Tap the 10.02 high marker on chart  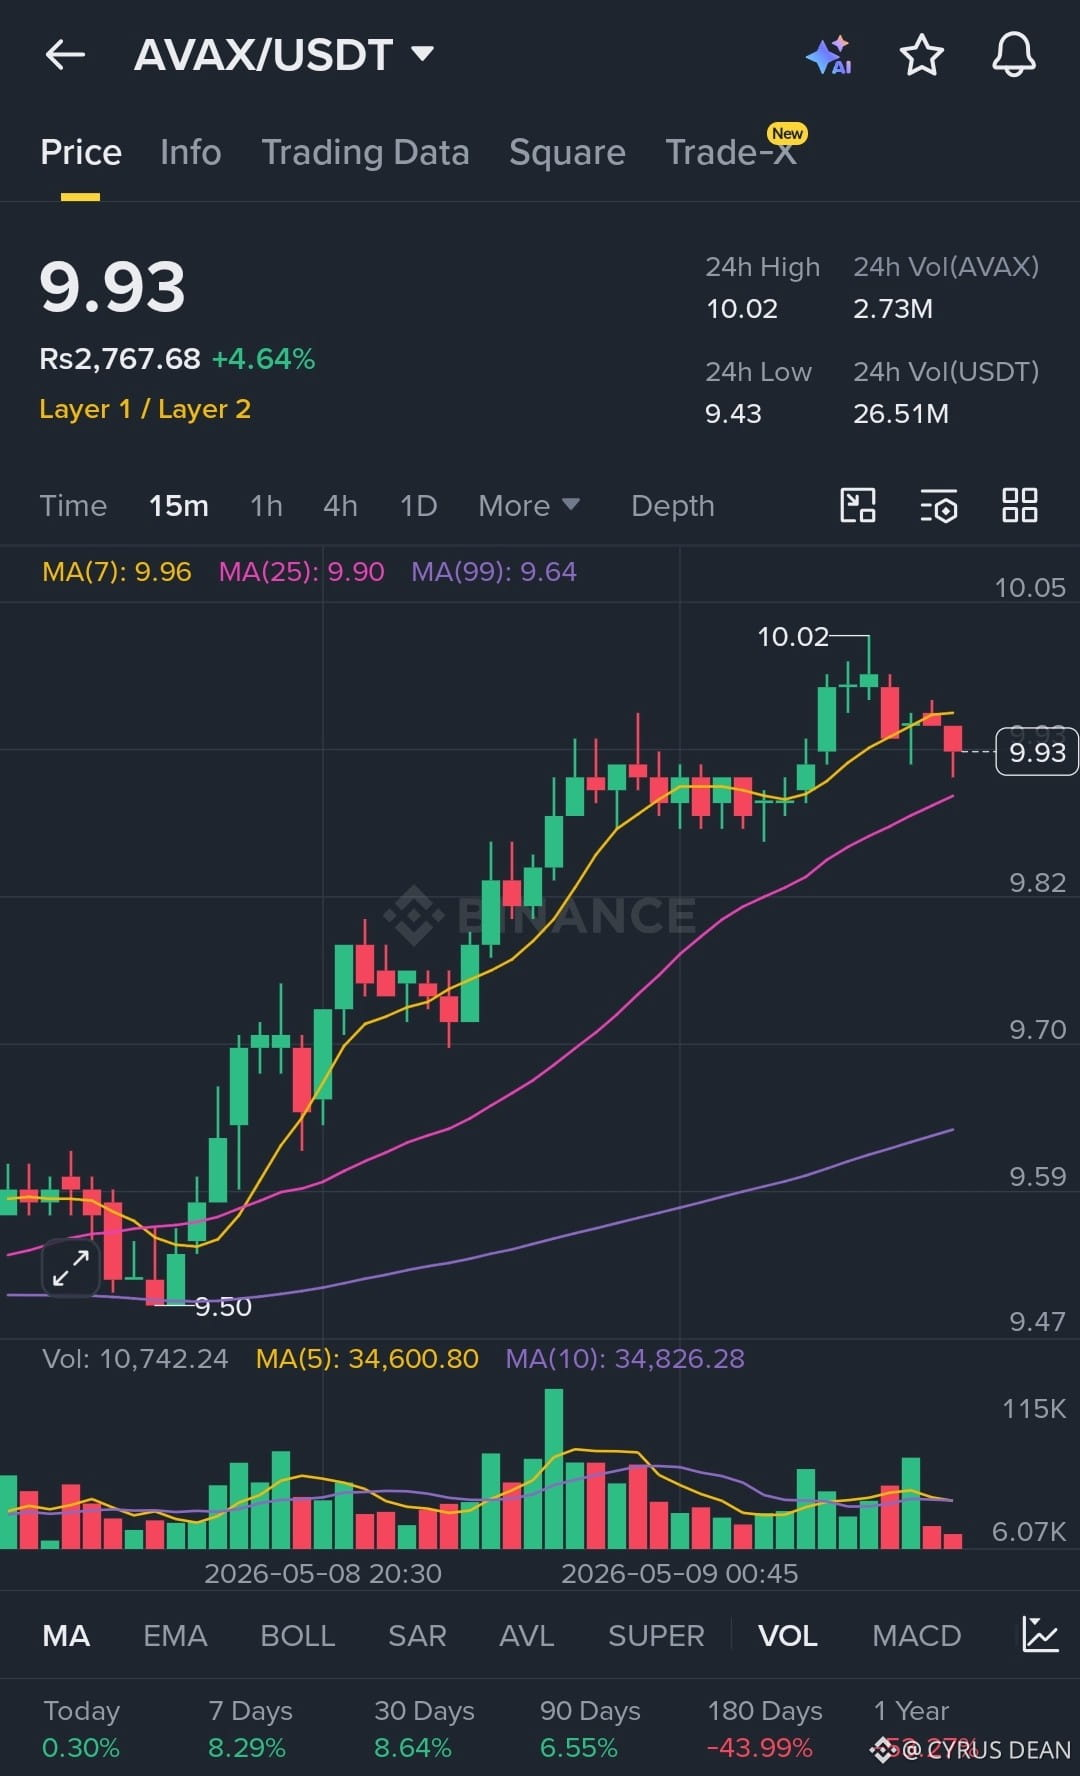click(x=793, y=637)
